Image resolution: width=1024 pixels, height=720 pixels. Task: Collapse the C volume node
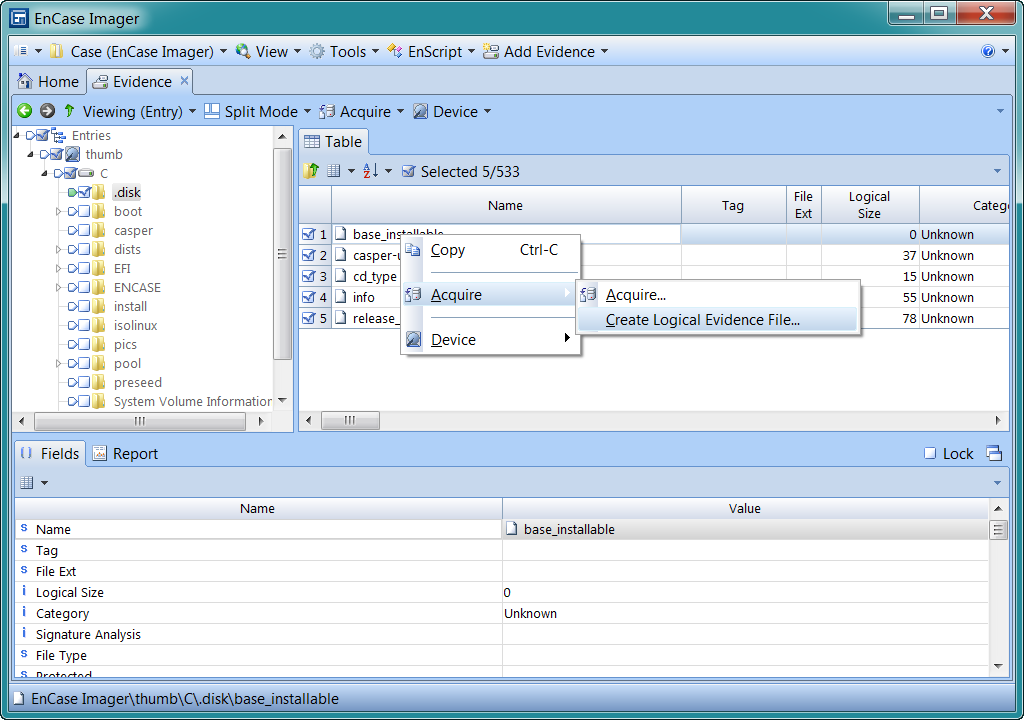tap(44, 173)
